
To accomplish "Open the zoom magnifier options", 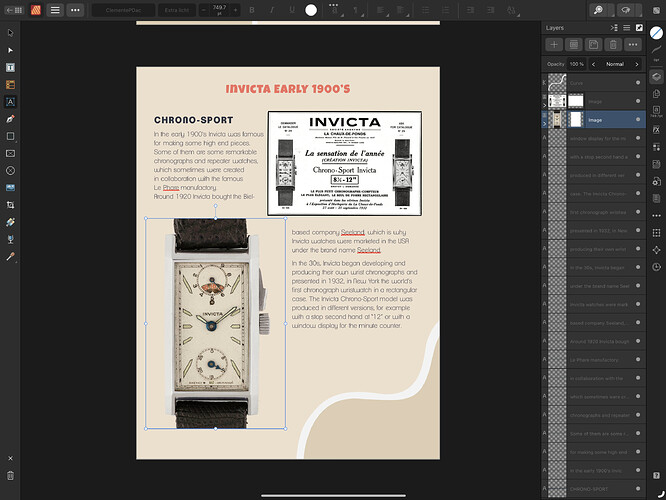I will tap(603, 10).
